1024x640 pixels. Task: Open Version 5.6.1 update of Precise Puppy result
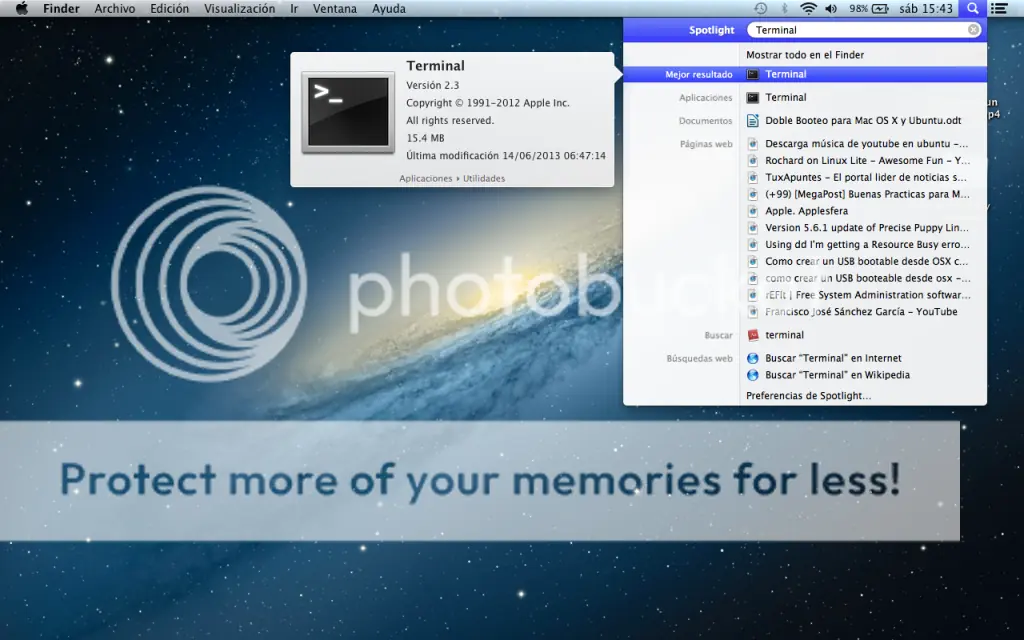867,228
